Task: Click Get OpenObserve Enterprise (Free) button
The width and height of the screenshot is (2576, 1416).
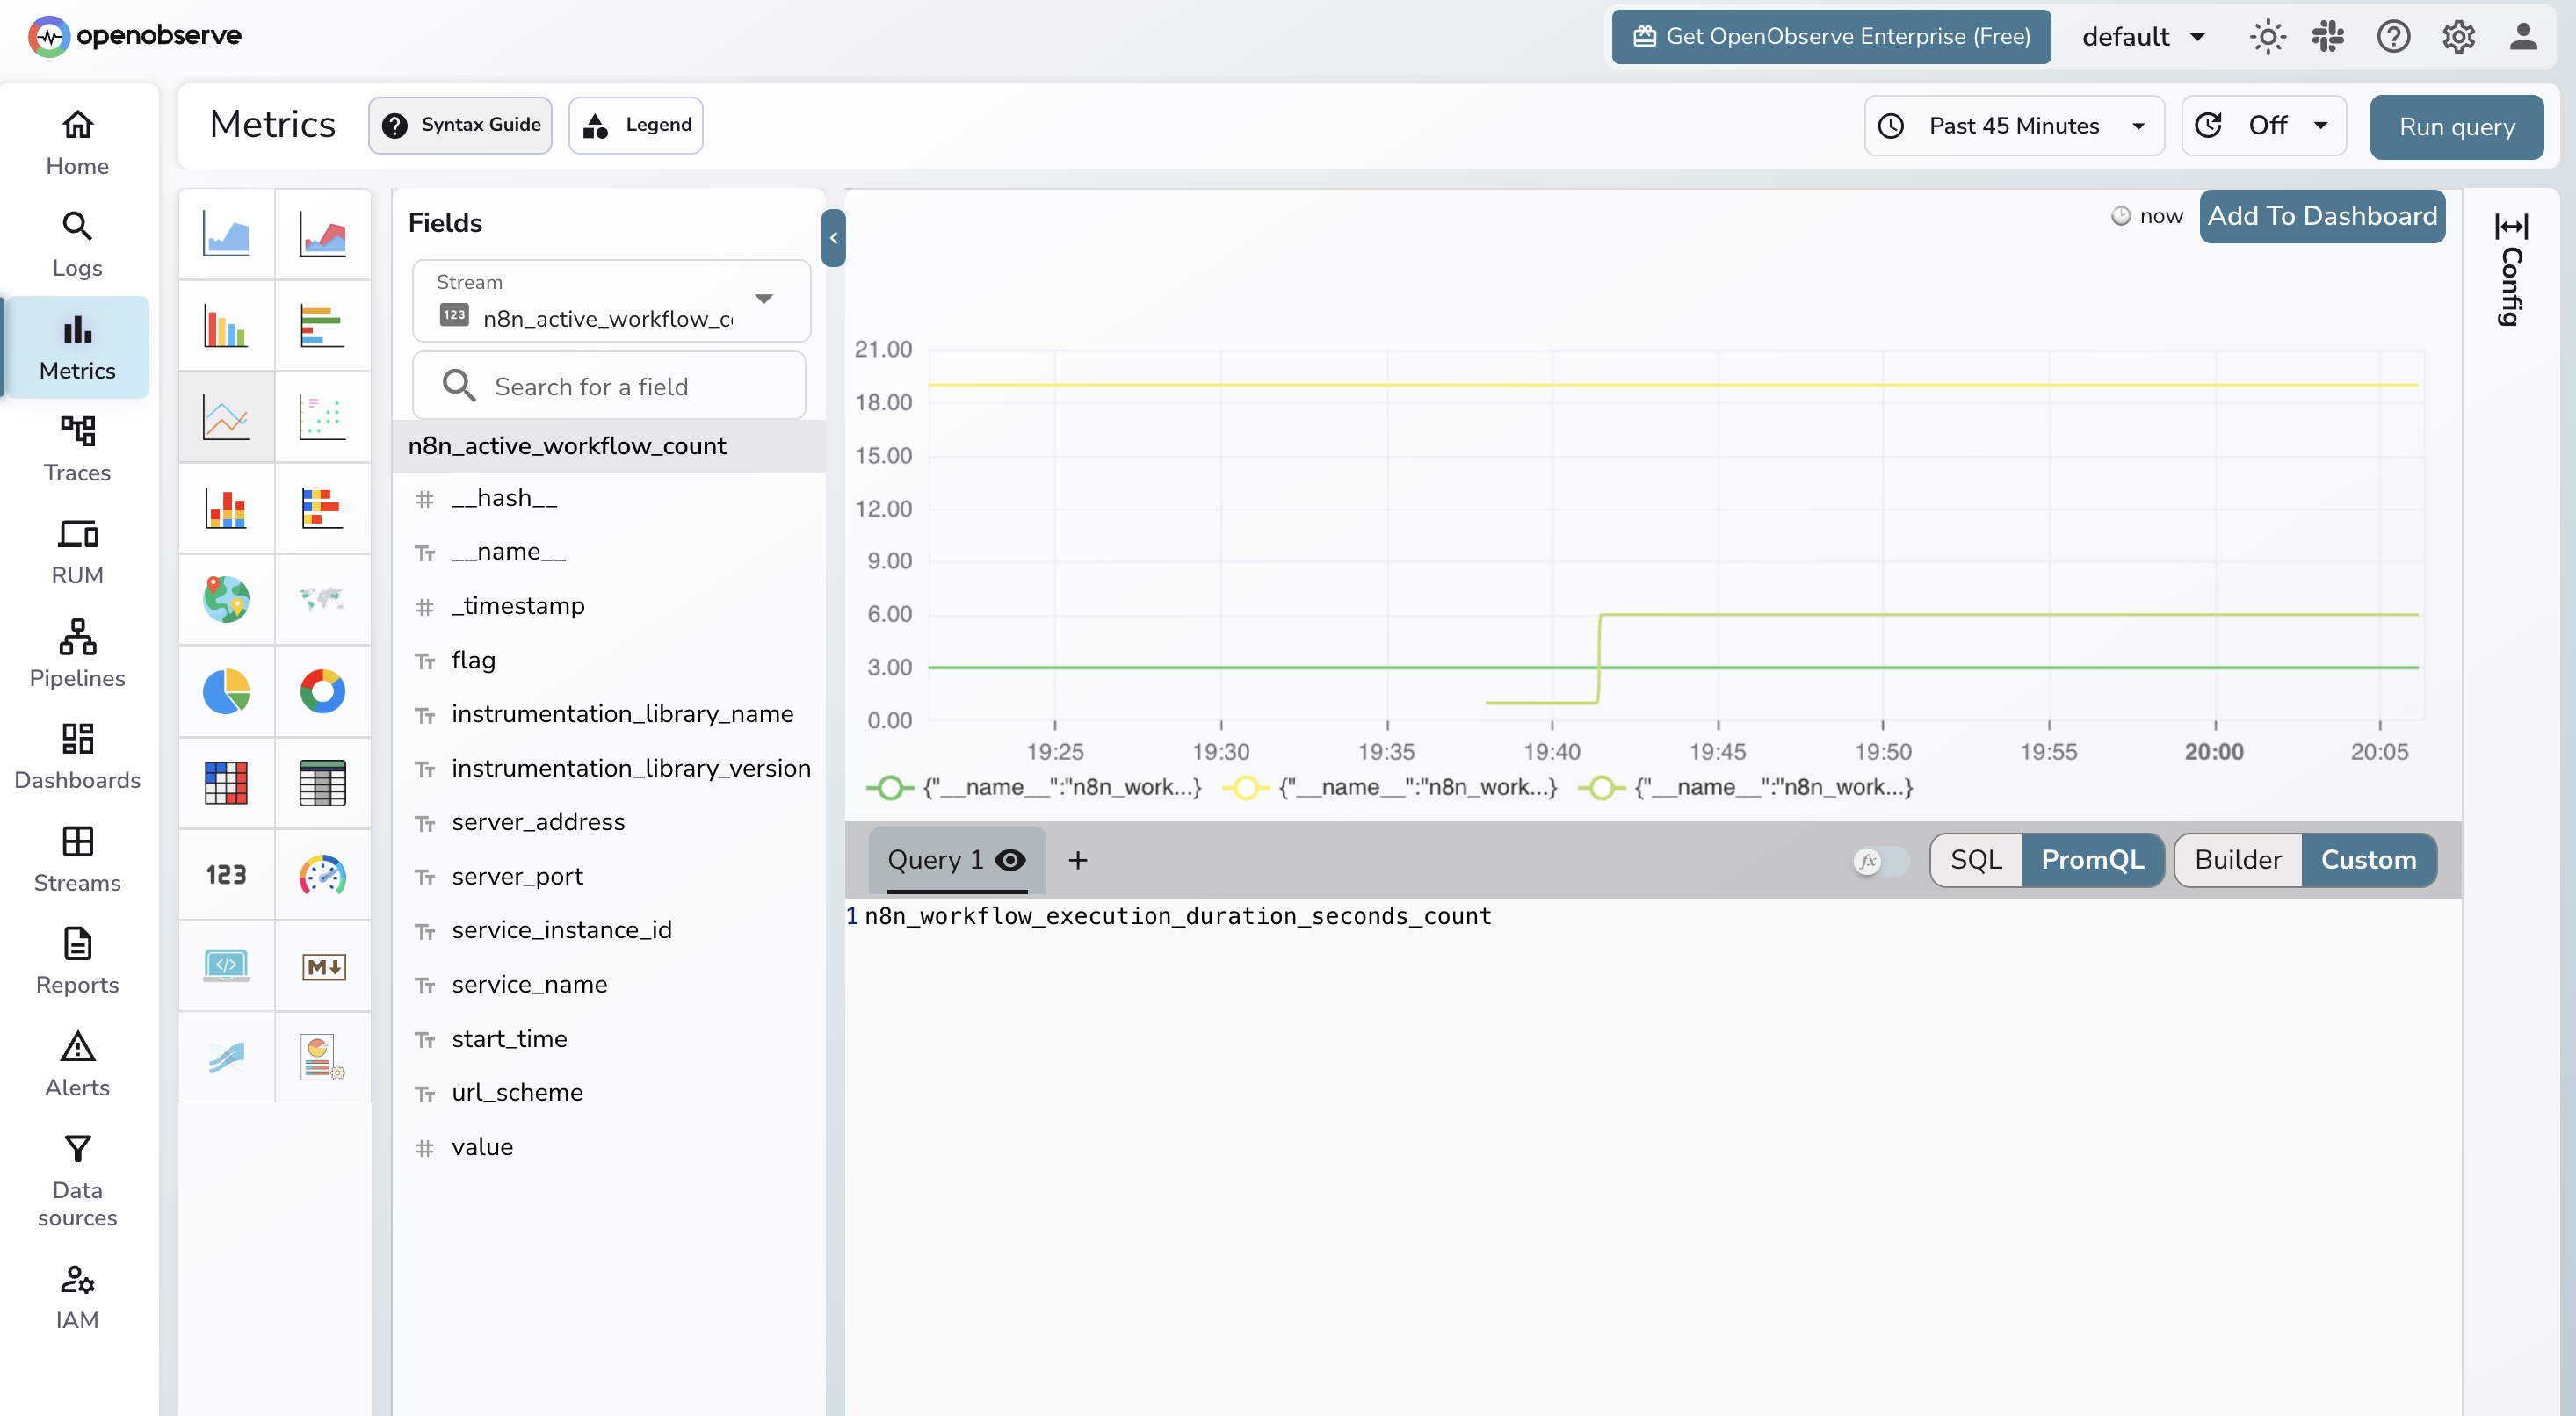Action: (x=1830, y=36)
